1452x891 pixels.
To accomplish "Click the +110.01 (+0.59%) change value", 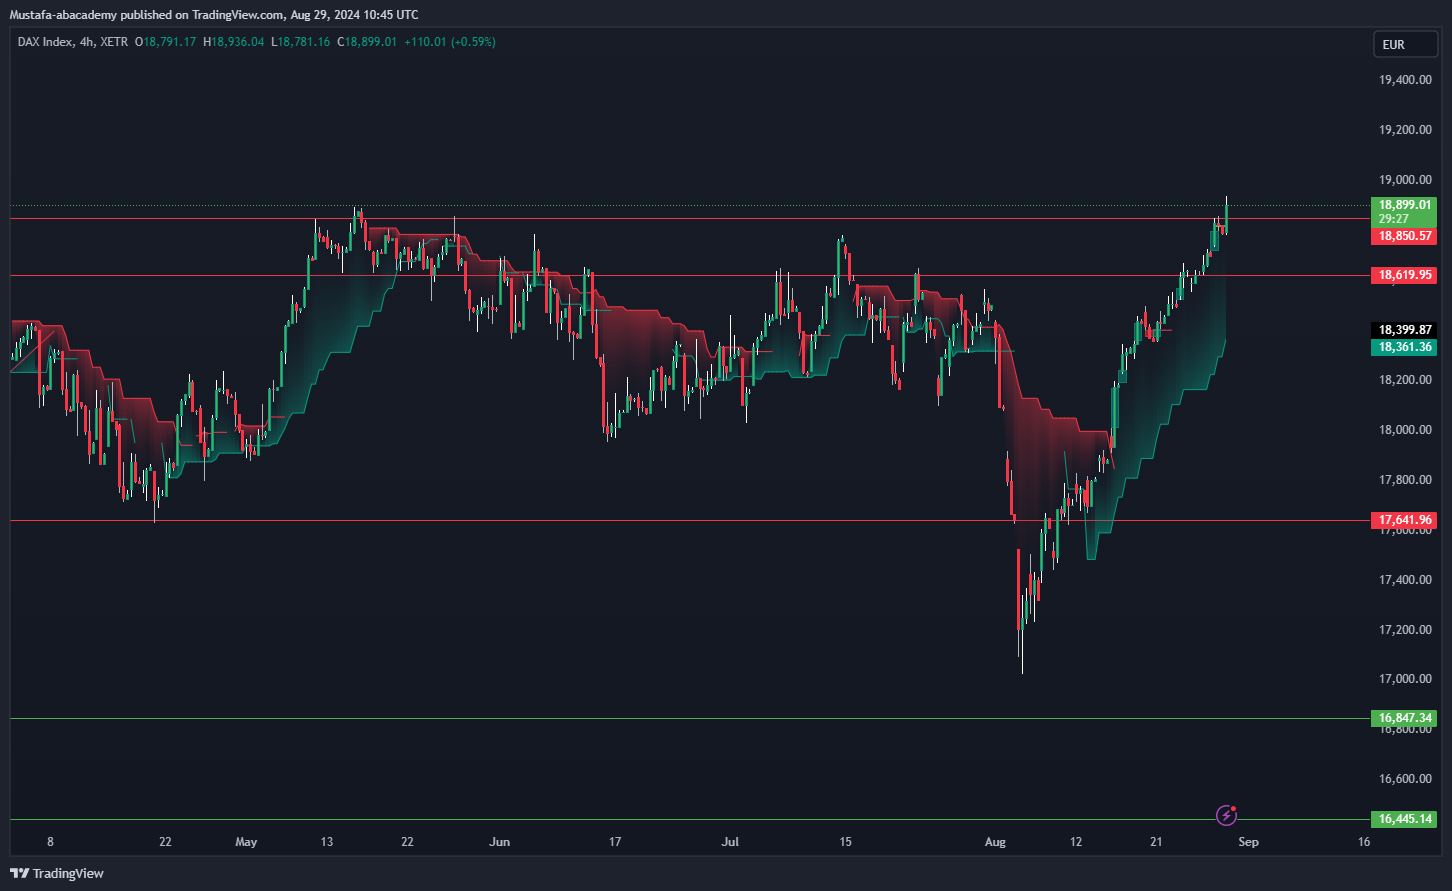I will (x=449, y=42).
